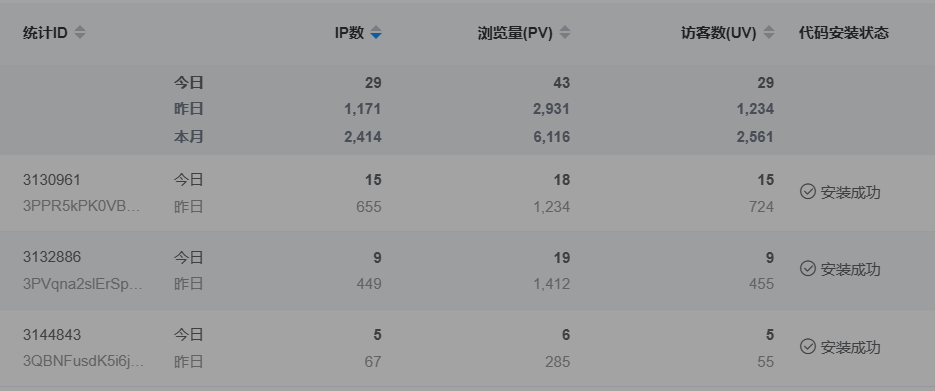Sort by 统计ID using the sort arrows

pyautogui.click(x=80, y=33)
